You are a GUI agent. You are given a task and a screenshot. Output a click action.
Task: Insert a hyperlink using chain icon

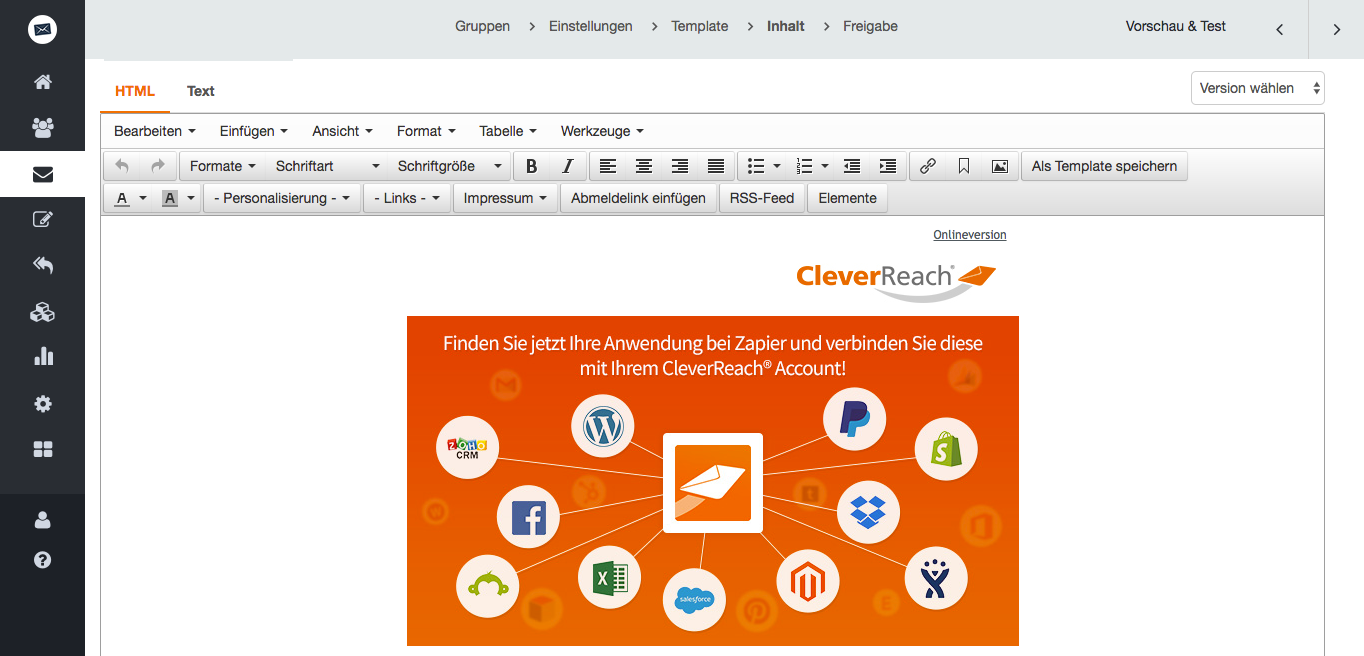click(x=928, y=166)
